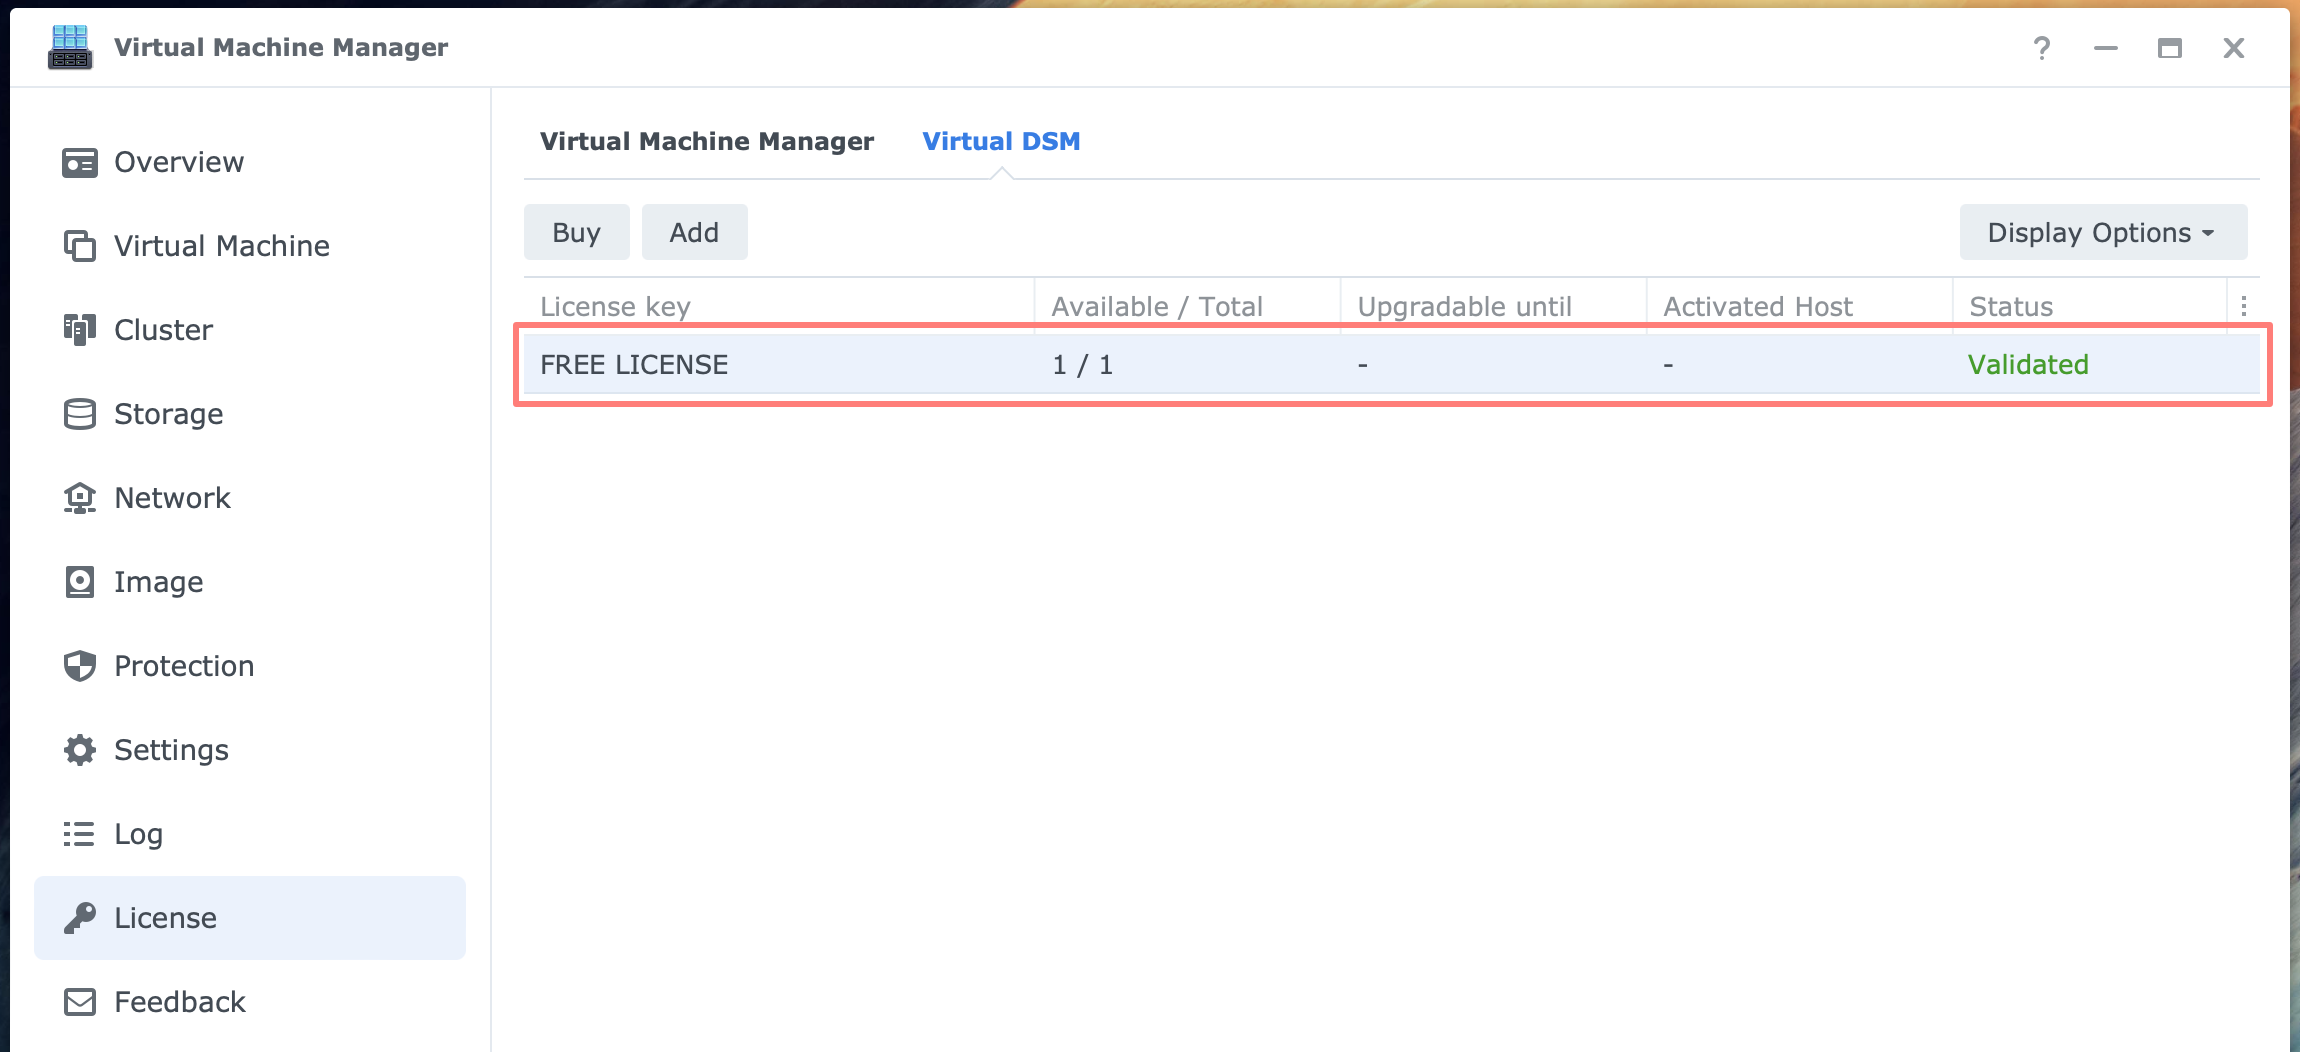Click the Network sidebar icon
The width and height of the screenshot is (2300, 1052).
80,498
